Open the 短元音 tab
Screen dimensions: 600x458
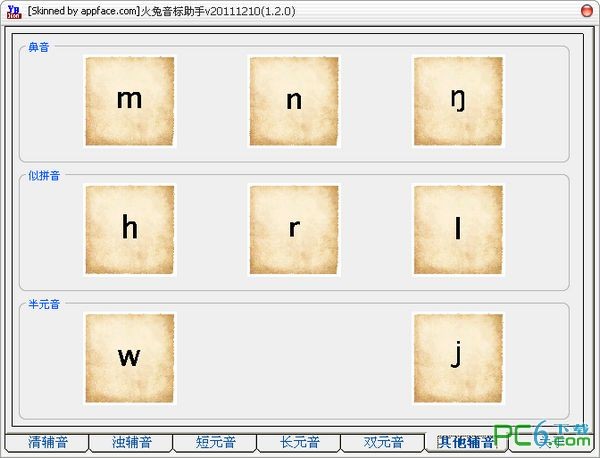click(215, 443)
